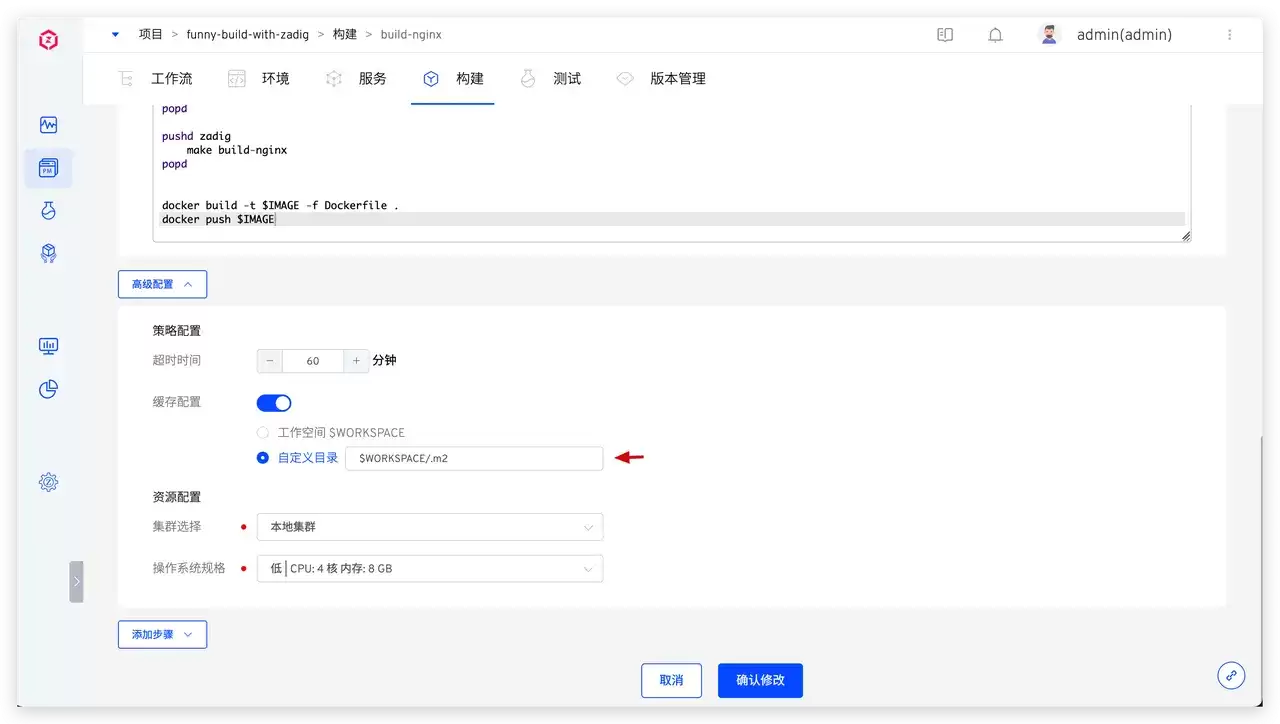Go to 构建 breadcrumb link

(345, 34)
